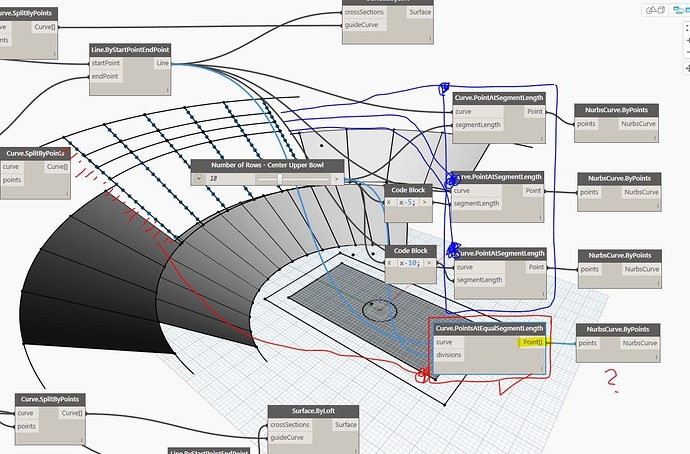Click guideCurve port on bottom Surface.ByLoft

[x=287, y=438]
